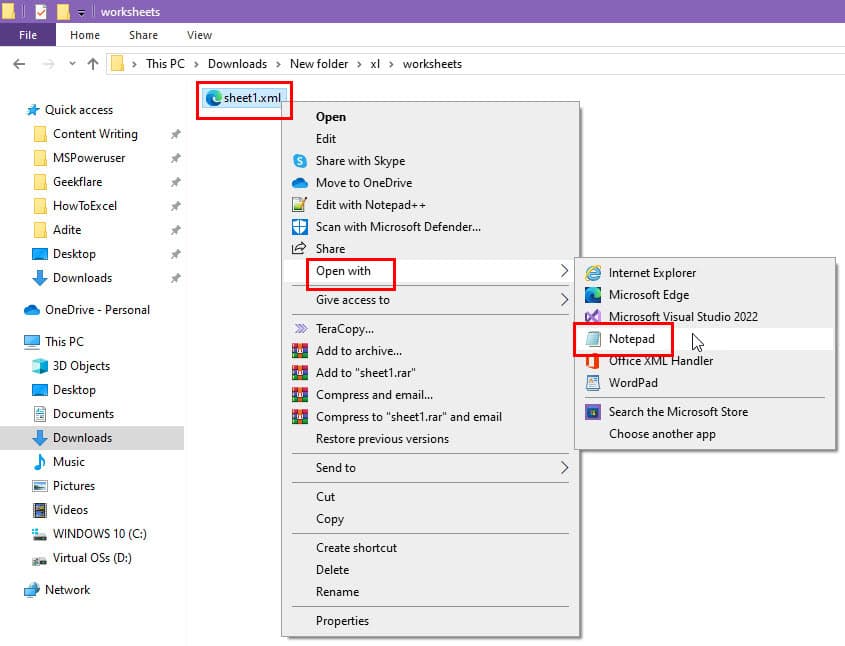Screen dimensions: 845x646
Task: Click the Internet Explorer icon in submenu
Action: (x=593, y=273)
